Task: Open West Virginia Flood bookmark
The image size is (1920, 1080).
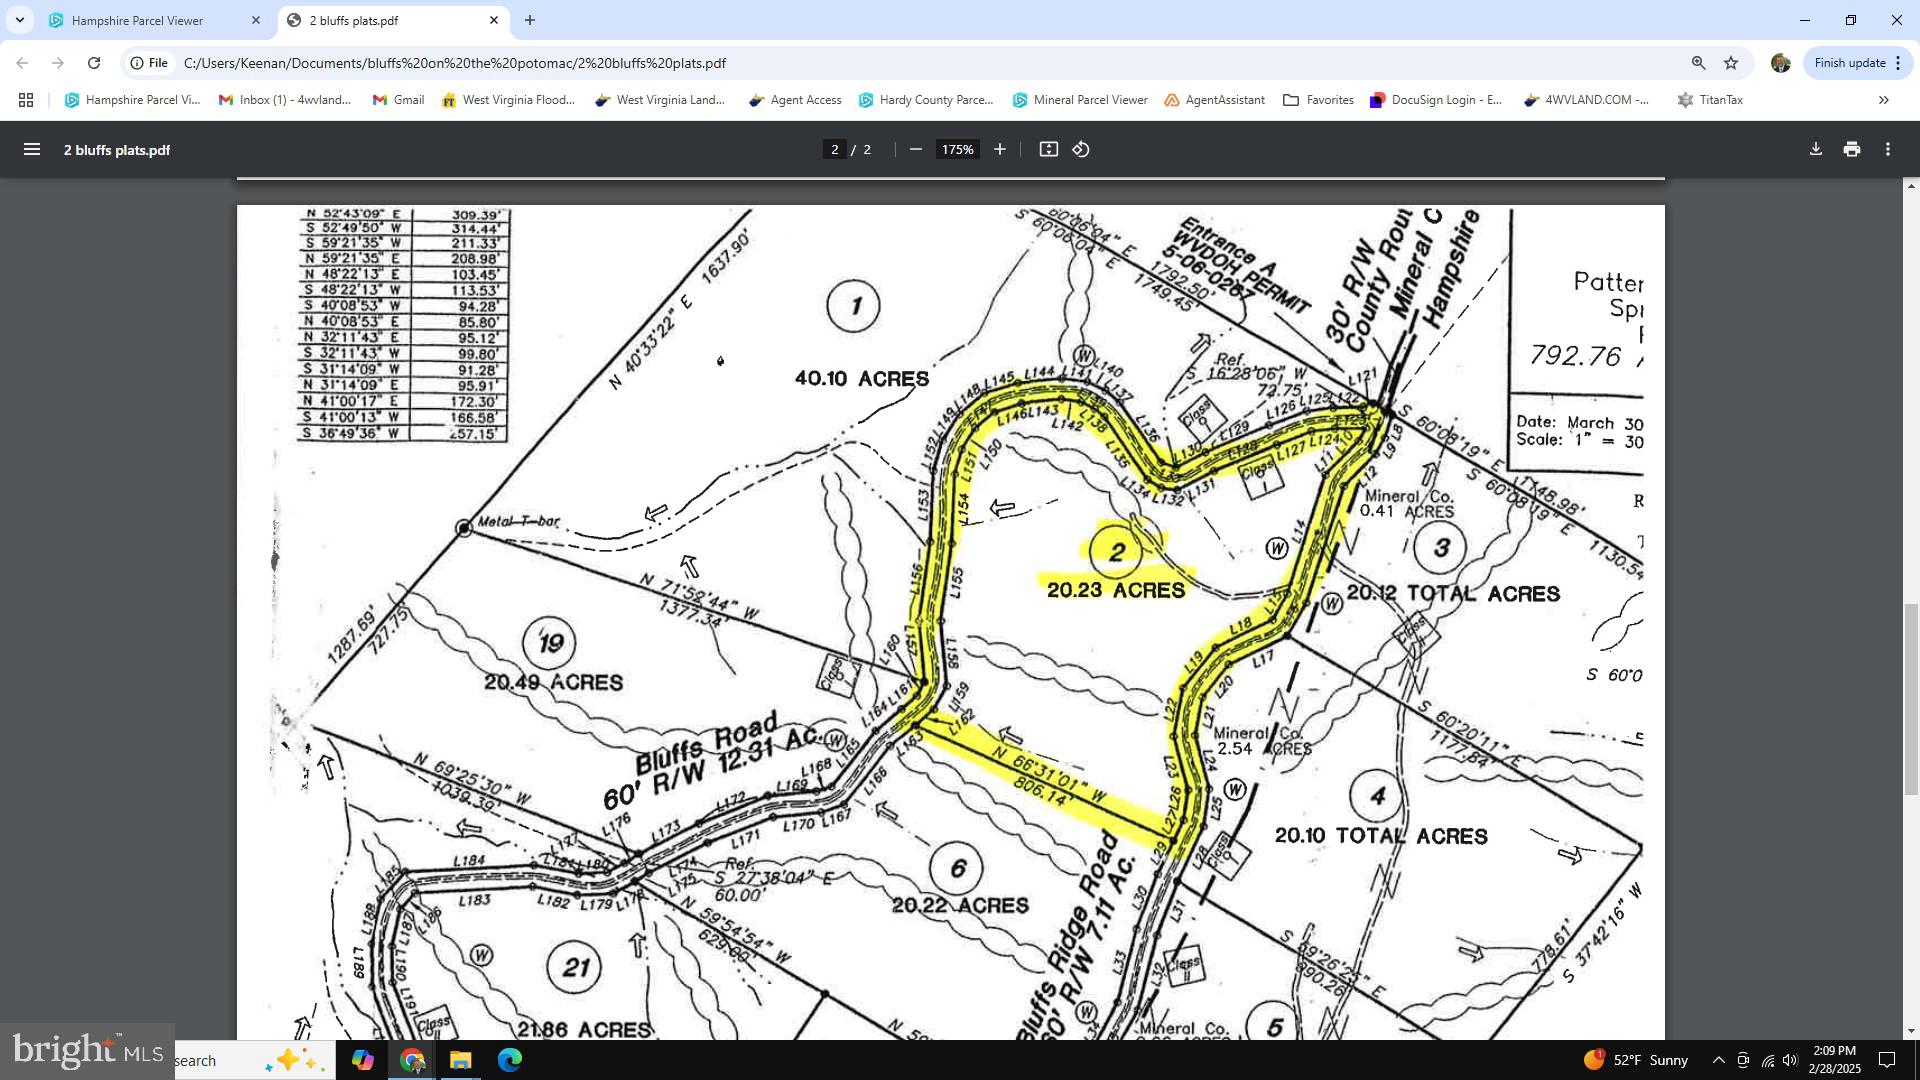Action: pos(507,100)
